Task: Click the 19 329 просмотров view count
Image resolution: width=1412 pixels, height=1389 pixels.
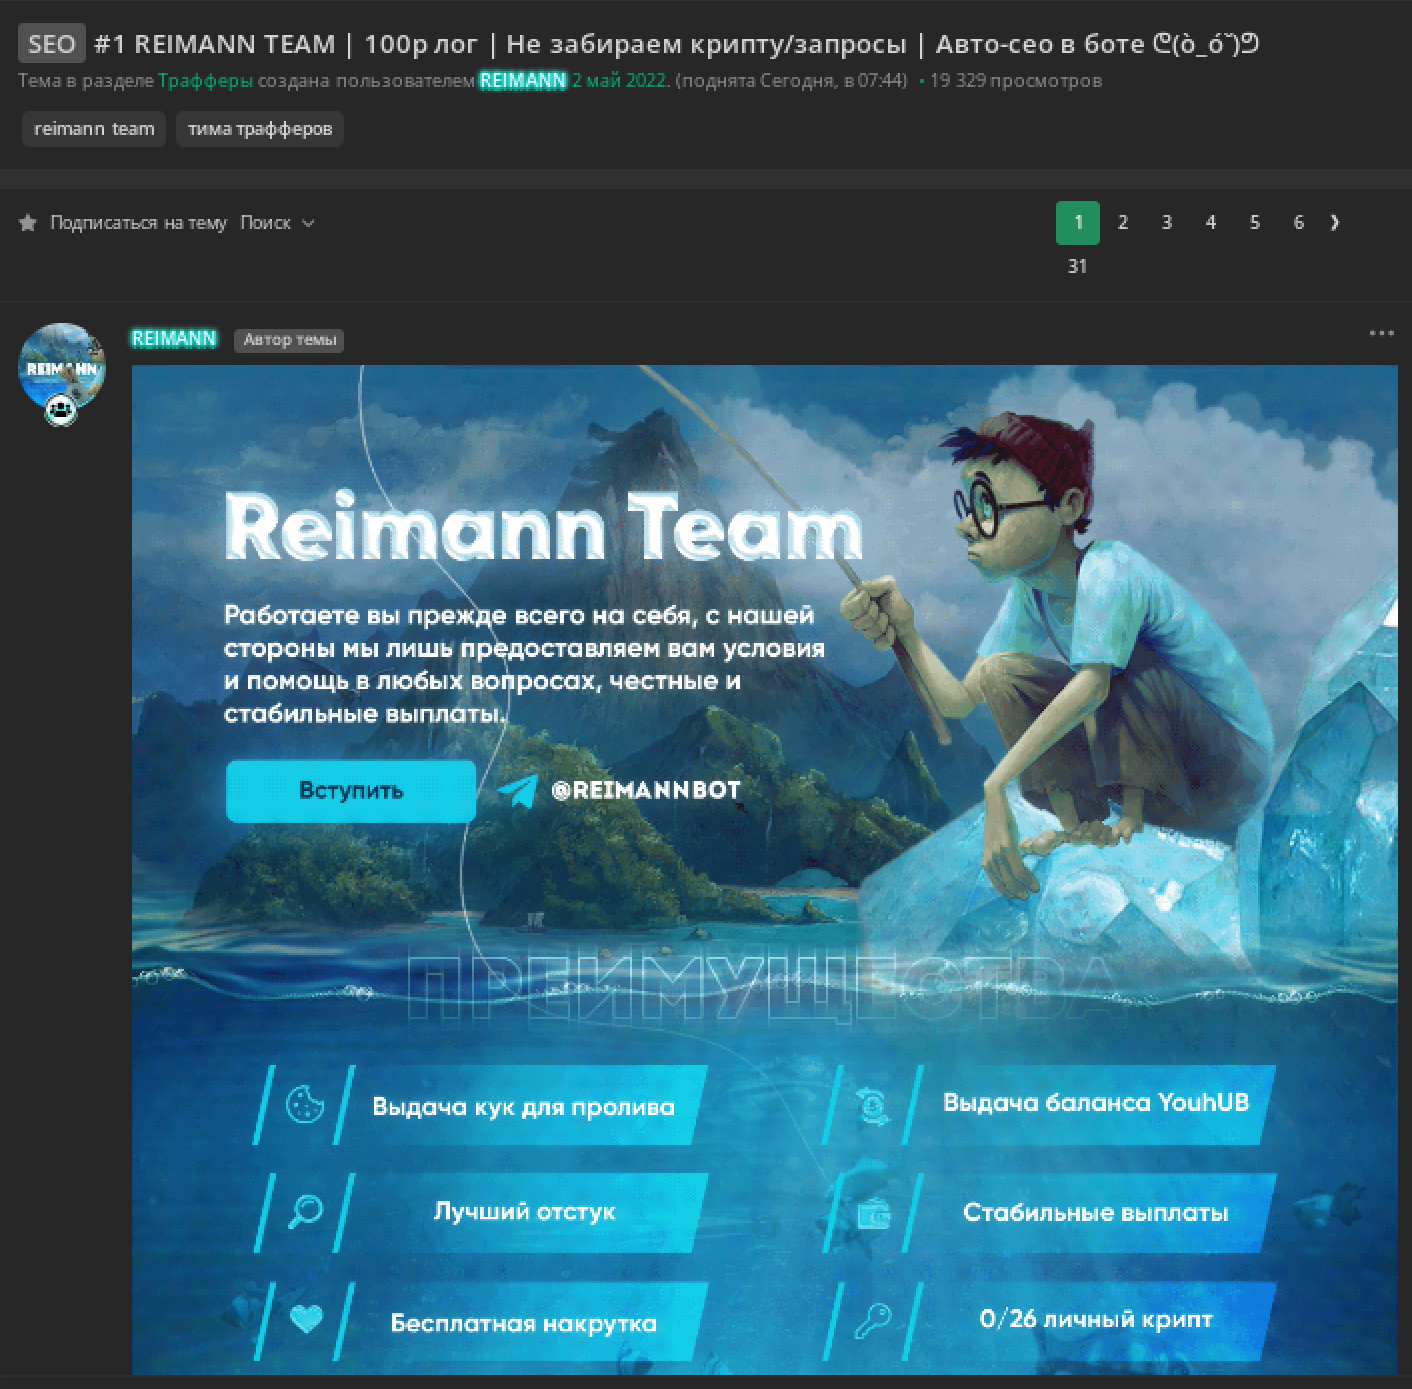Action: [1016, 81]
